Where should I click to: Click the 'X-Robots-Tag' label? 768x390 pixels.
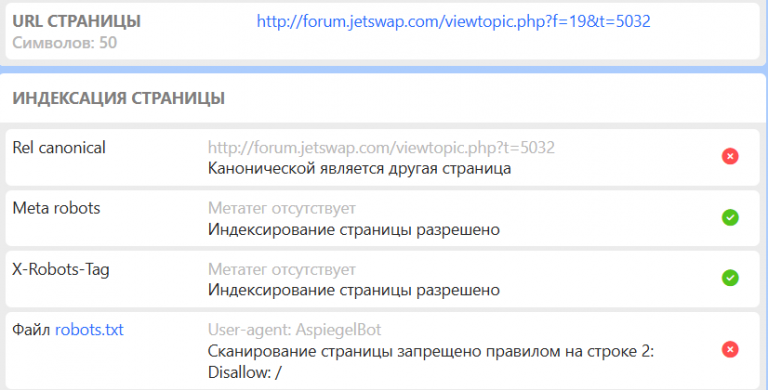point(61,269)
